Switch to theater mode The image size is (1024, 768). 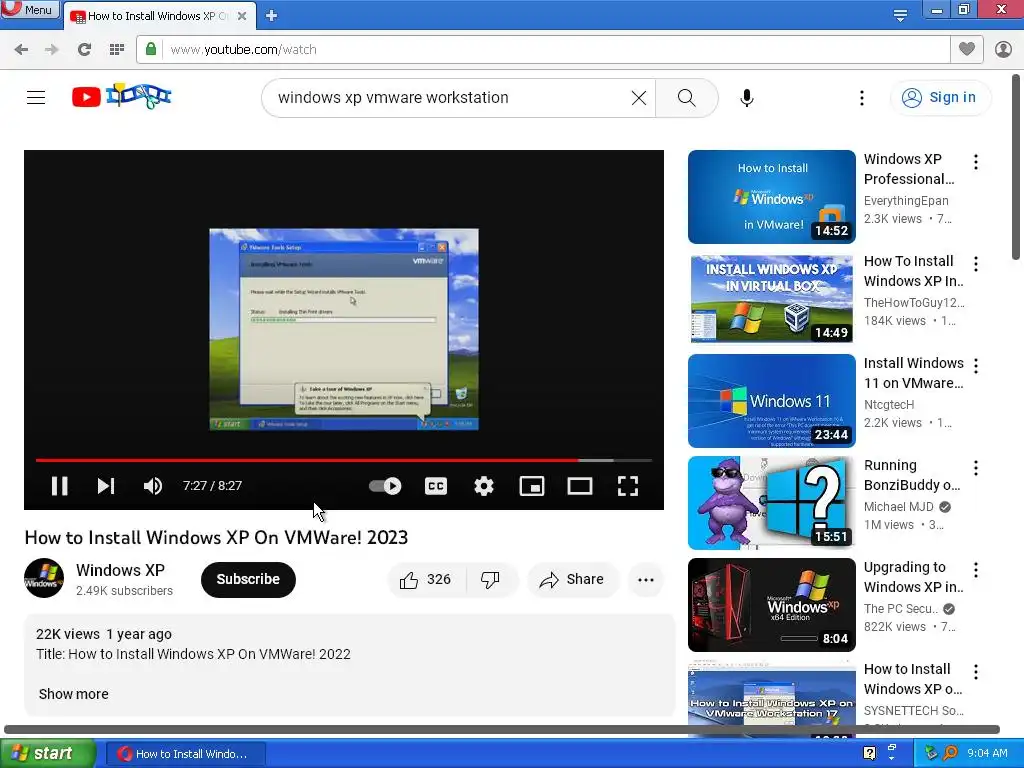(x=580, y=486)
